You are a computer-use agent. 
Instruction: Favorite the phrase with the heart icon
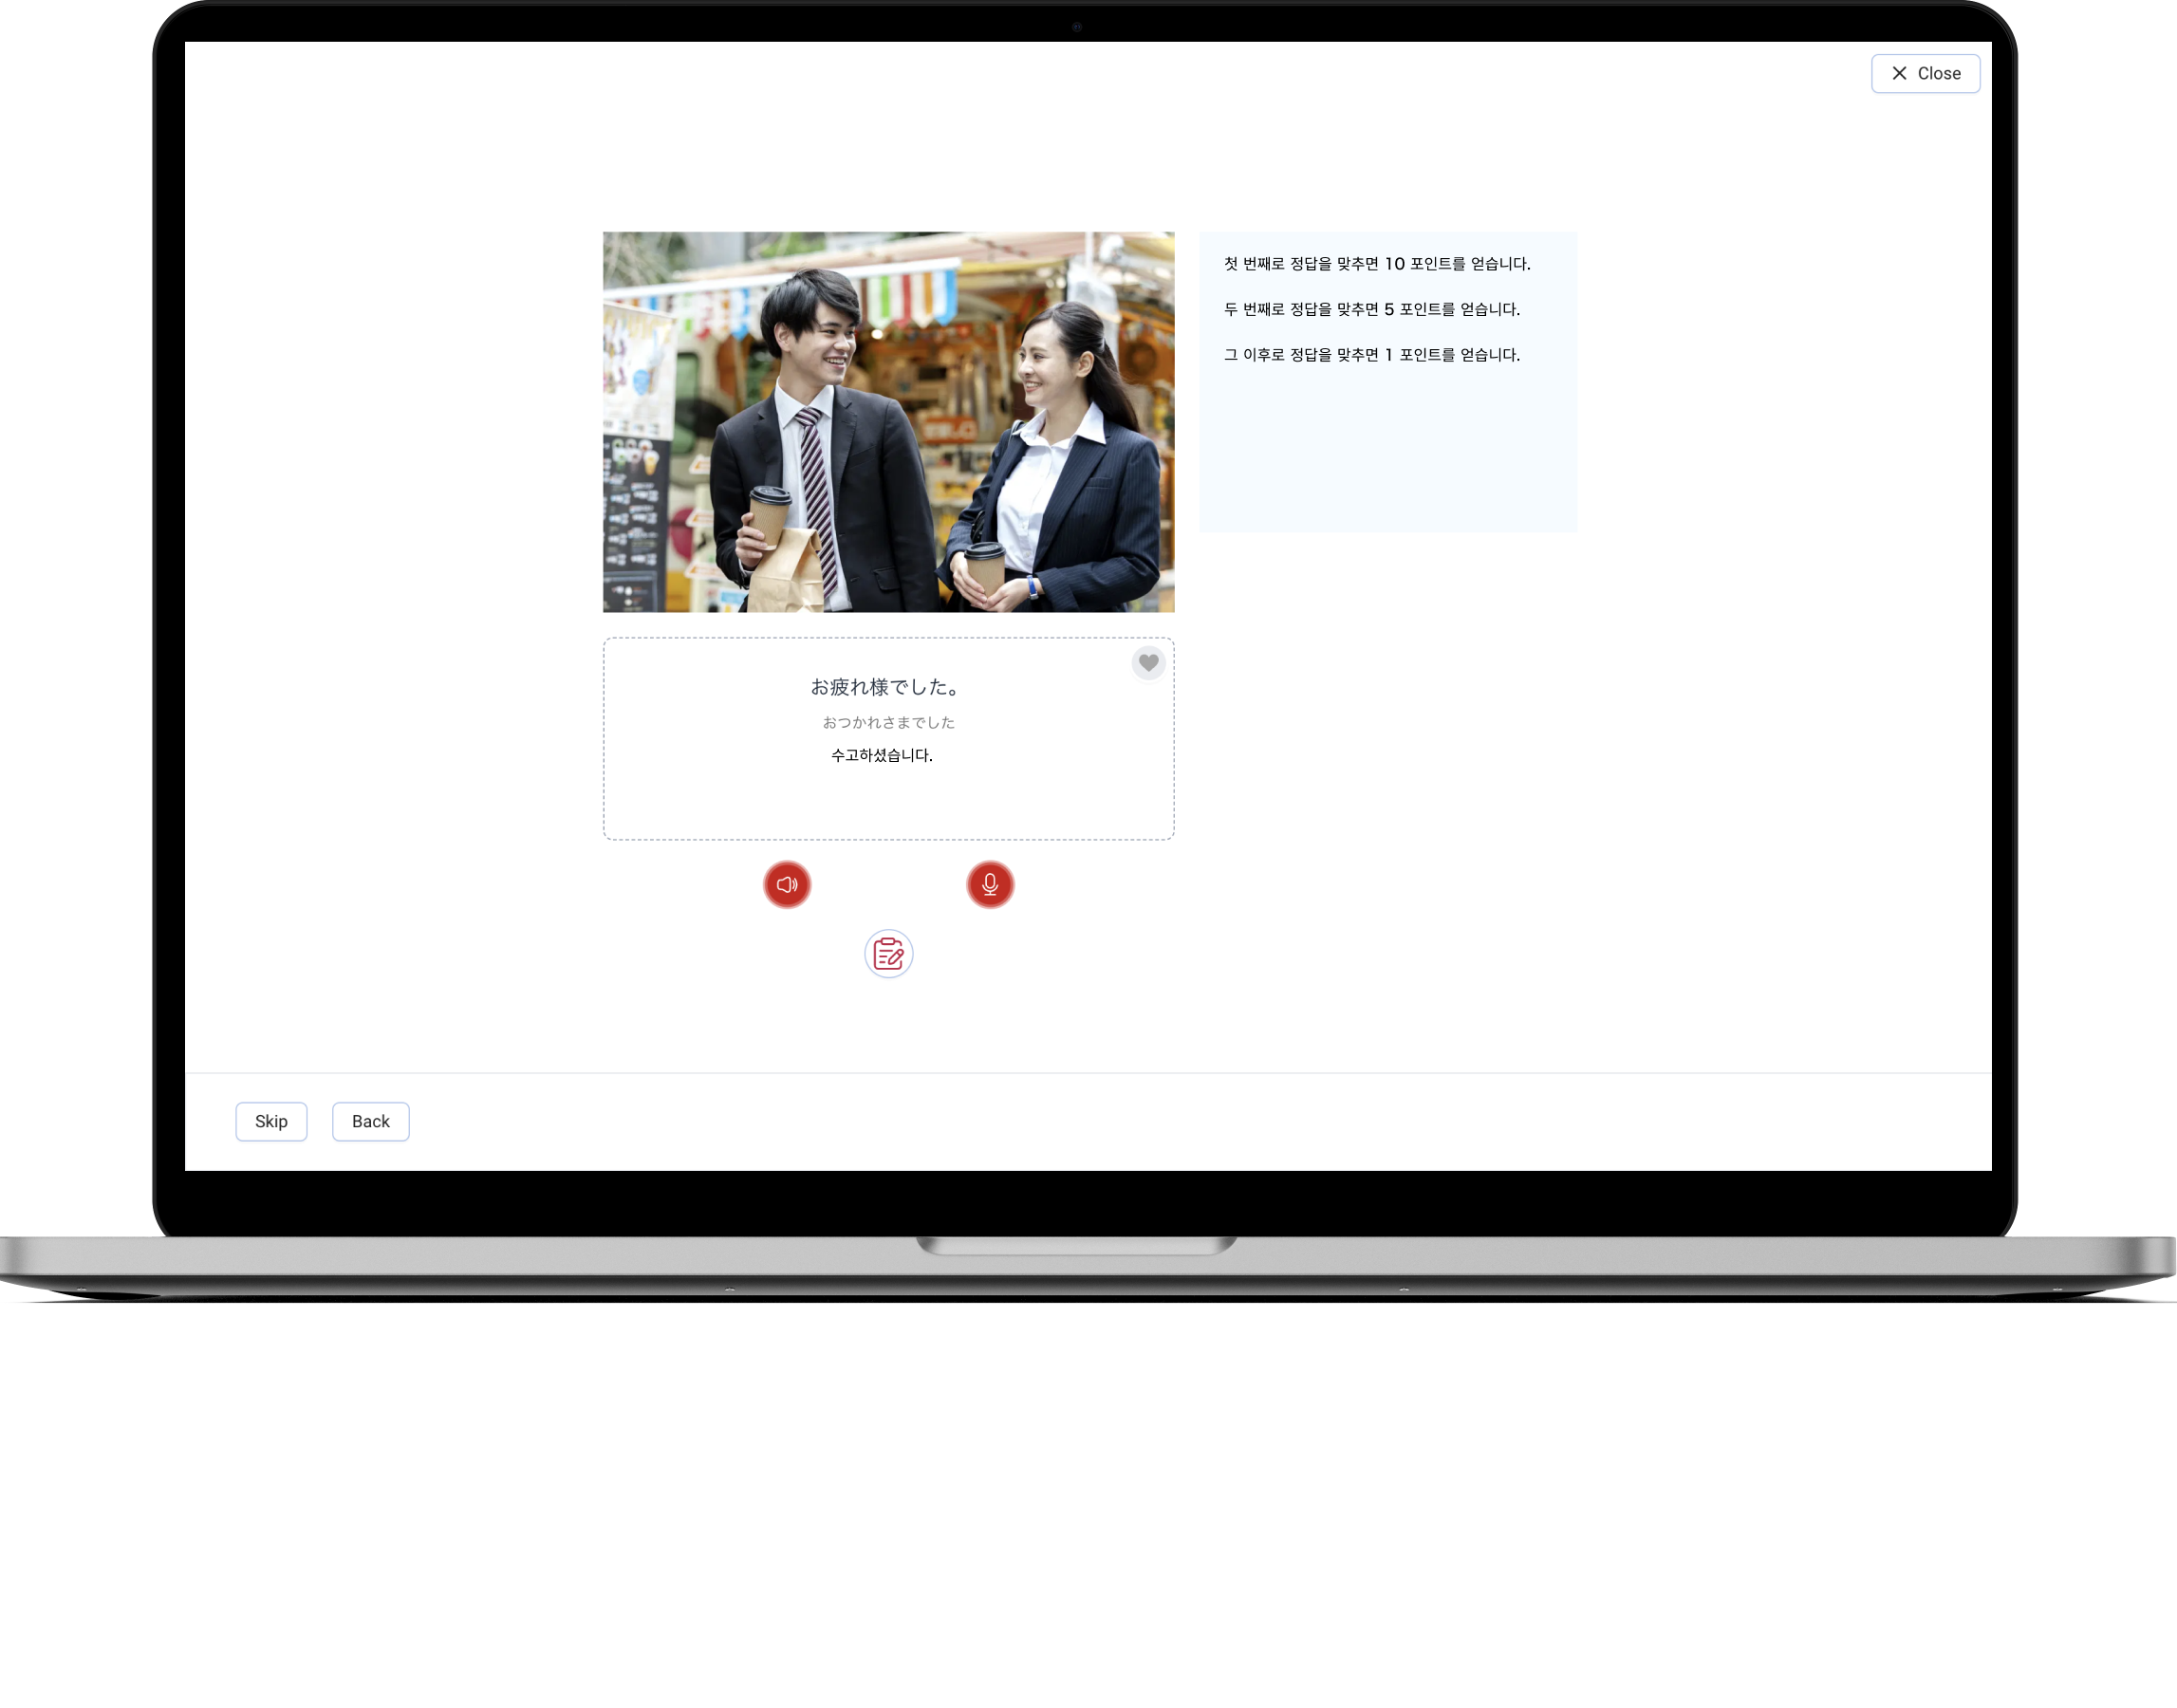[1148, 662]
